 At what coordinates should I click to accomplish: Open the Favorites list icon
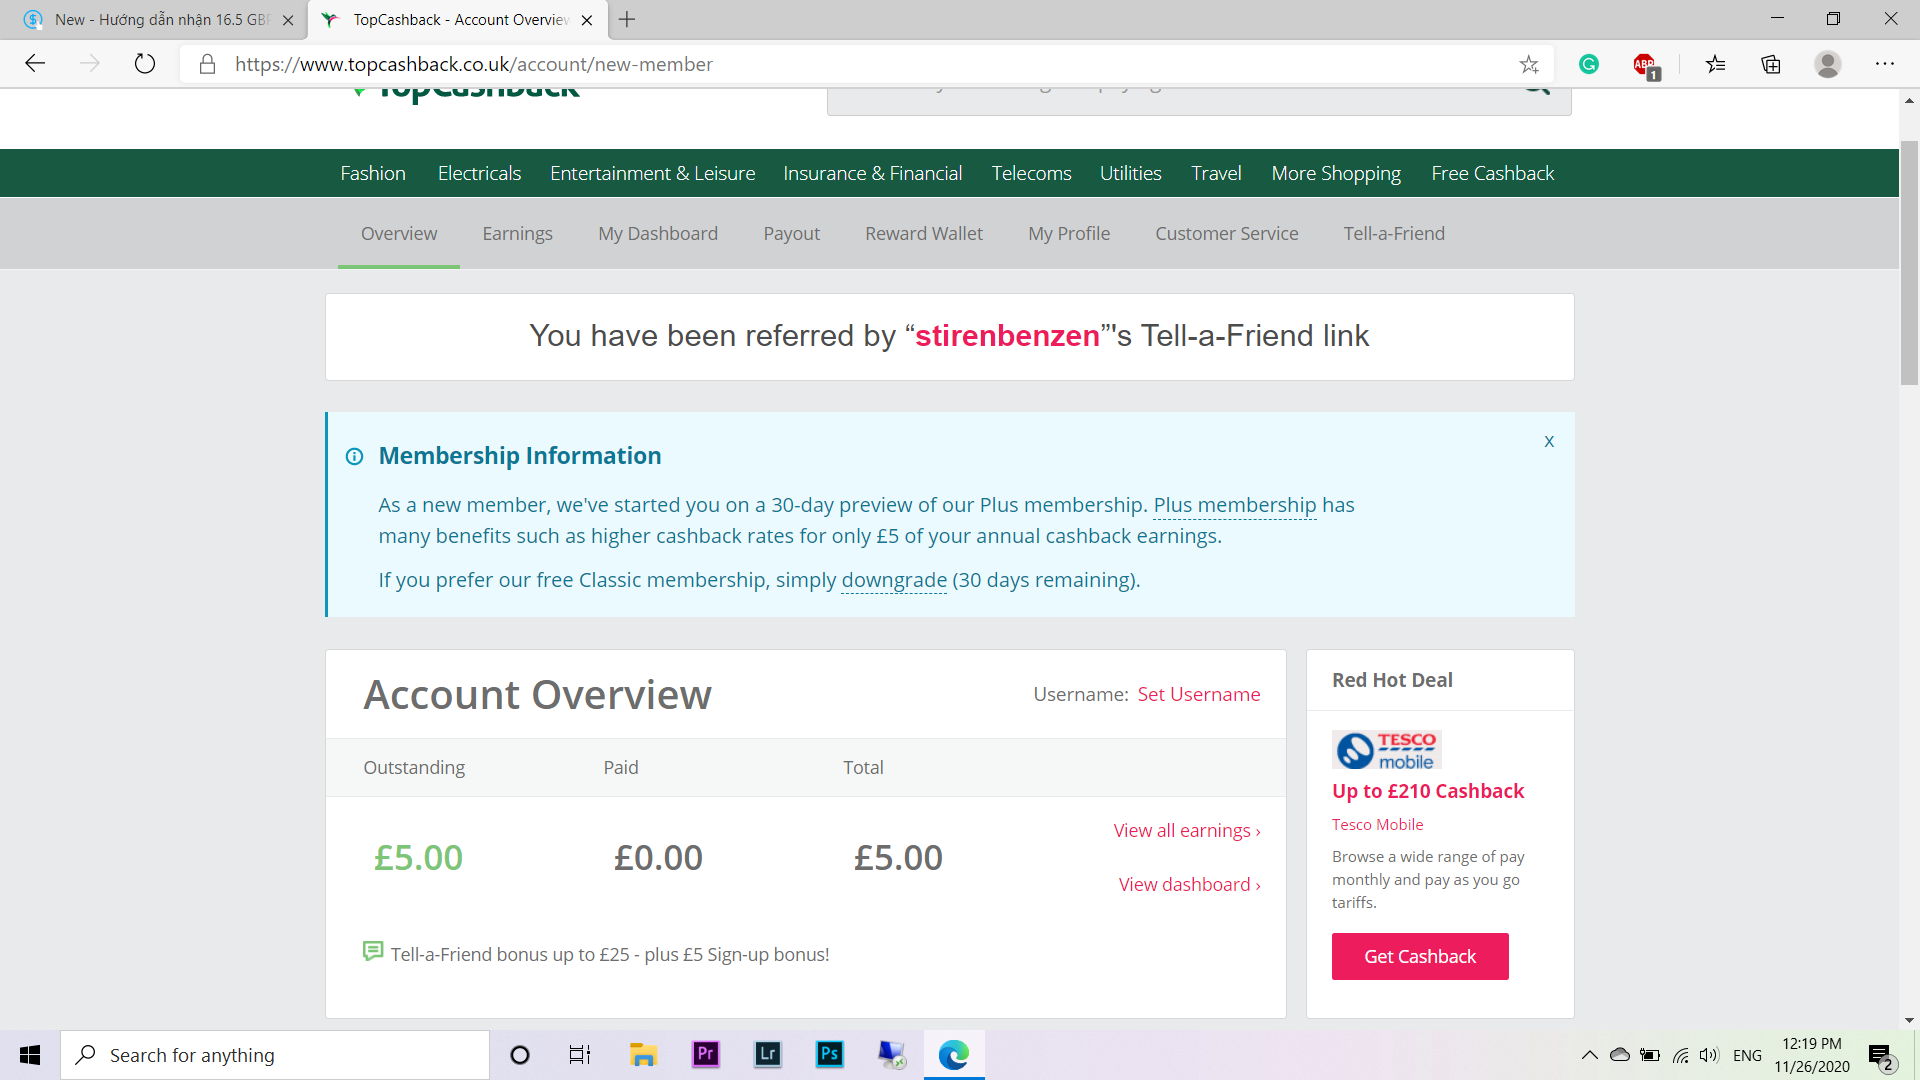[x=1716, y=65]
